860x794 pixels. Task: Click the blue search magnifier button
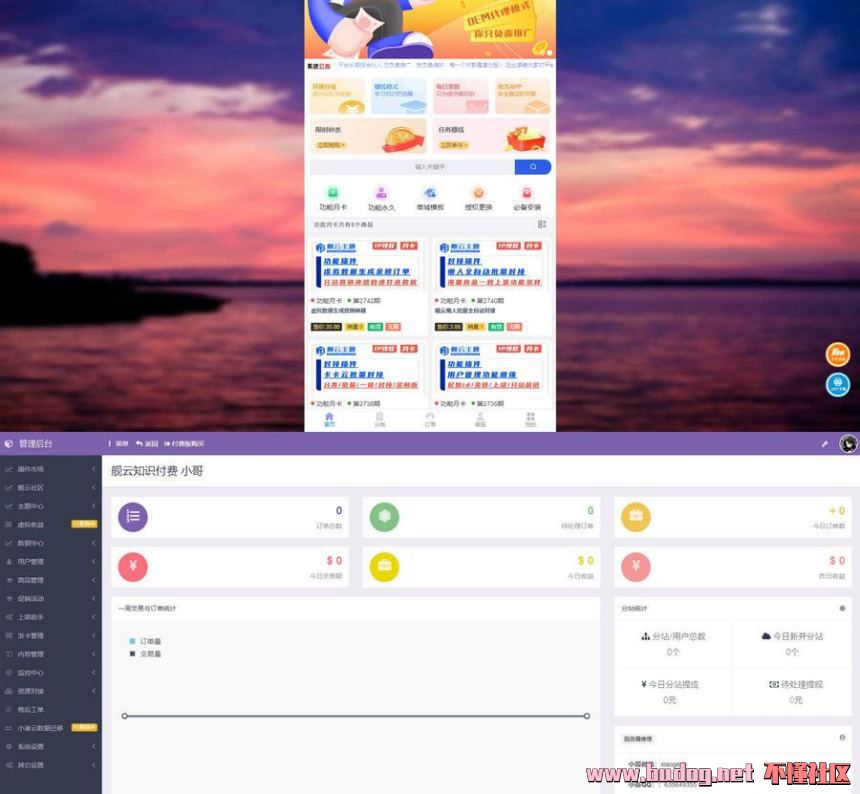click(533, 167)
